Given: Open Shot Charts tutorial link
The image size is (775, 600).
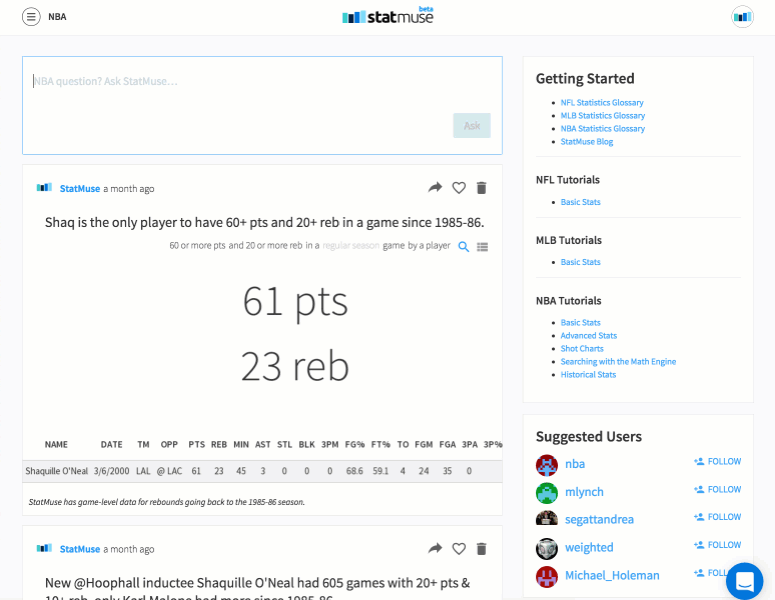Looking at the screenshot, I should pyautogui.click(x=582, y=348).
